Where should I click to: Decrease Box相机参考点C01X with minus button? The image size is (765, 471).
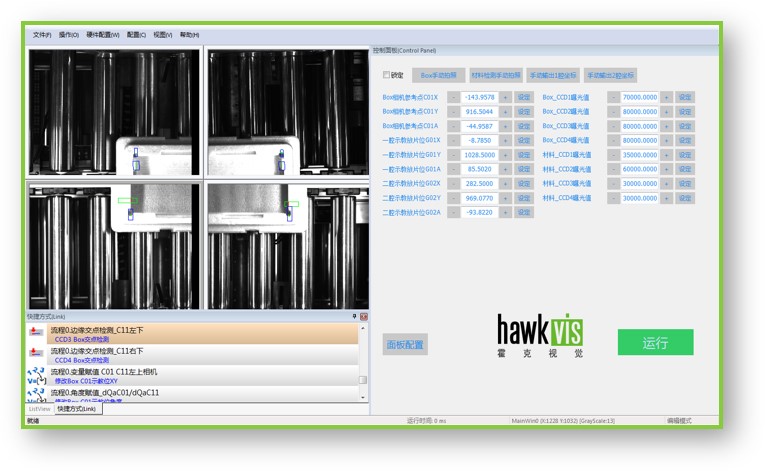[x=453, y=97]
